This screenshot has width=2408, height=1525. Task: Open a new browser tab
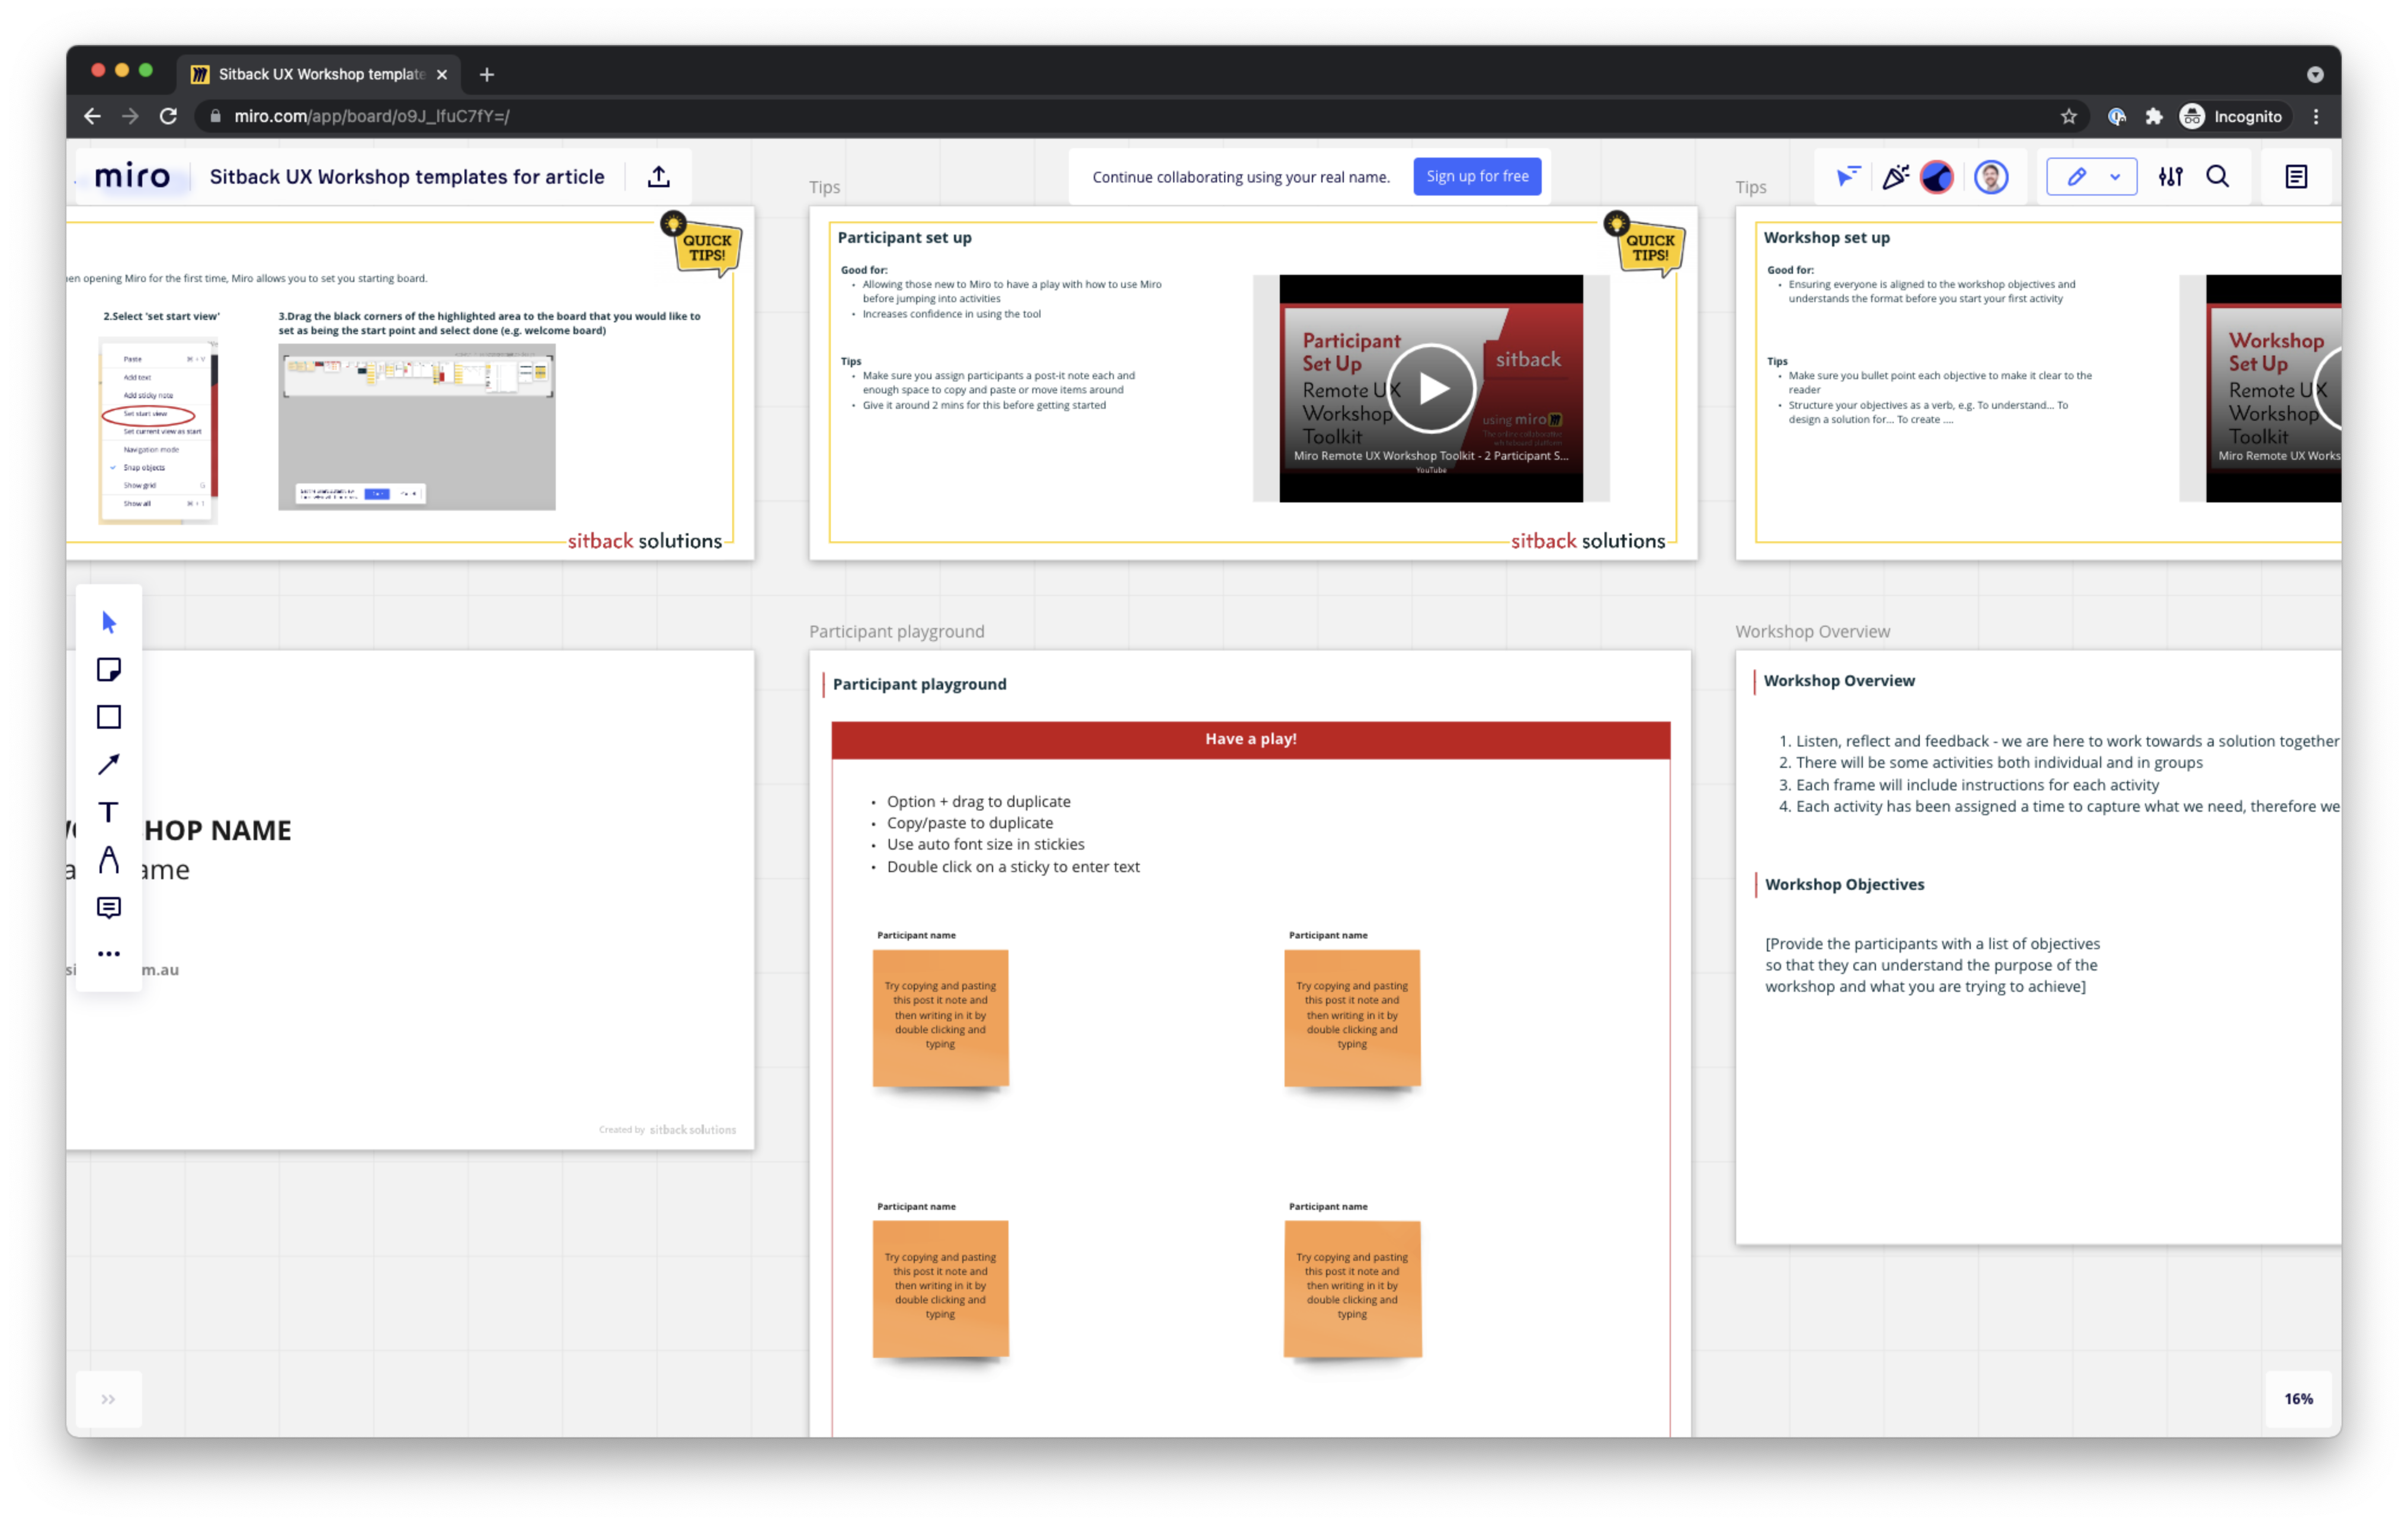[x=487, y=74]
